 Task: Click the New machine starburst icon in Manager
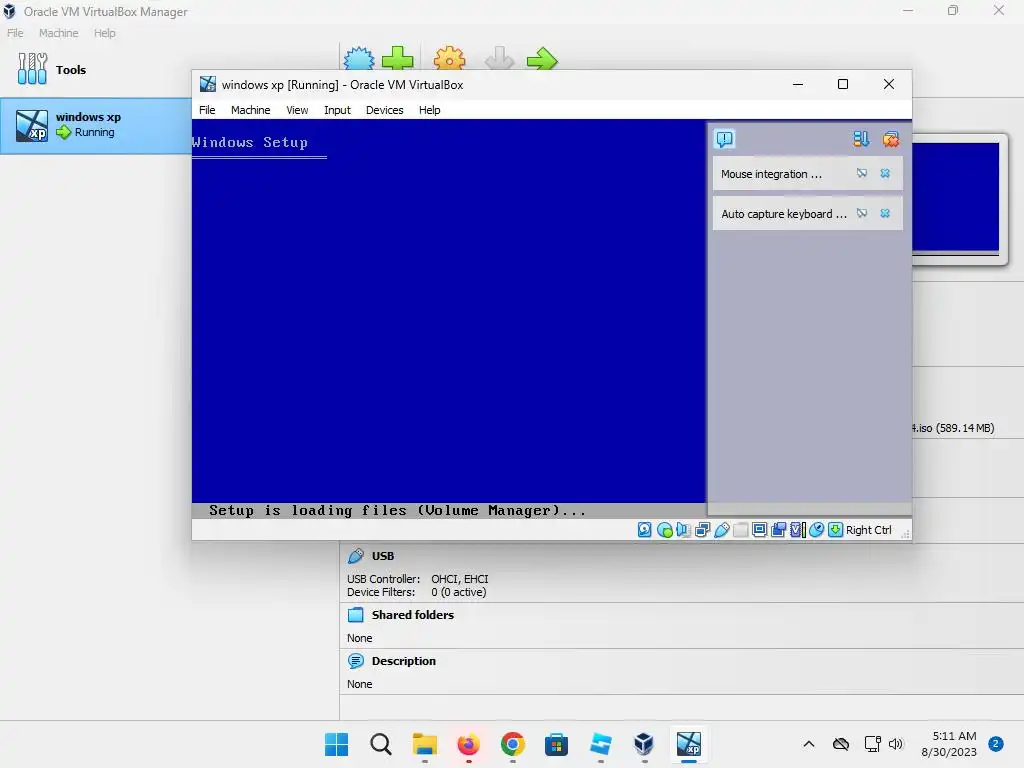point(359,59)
